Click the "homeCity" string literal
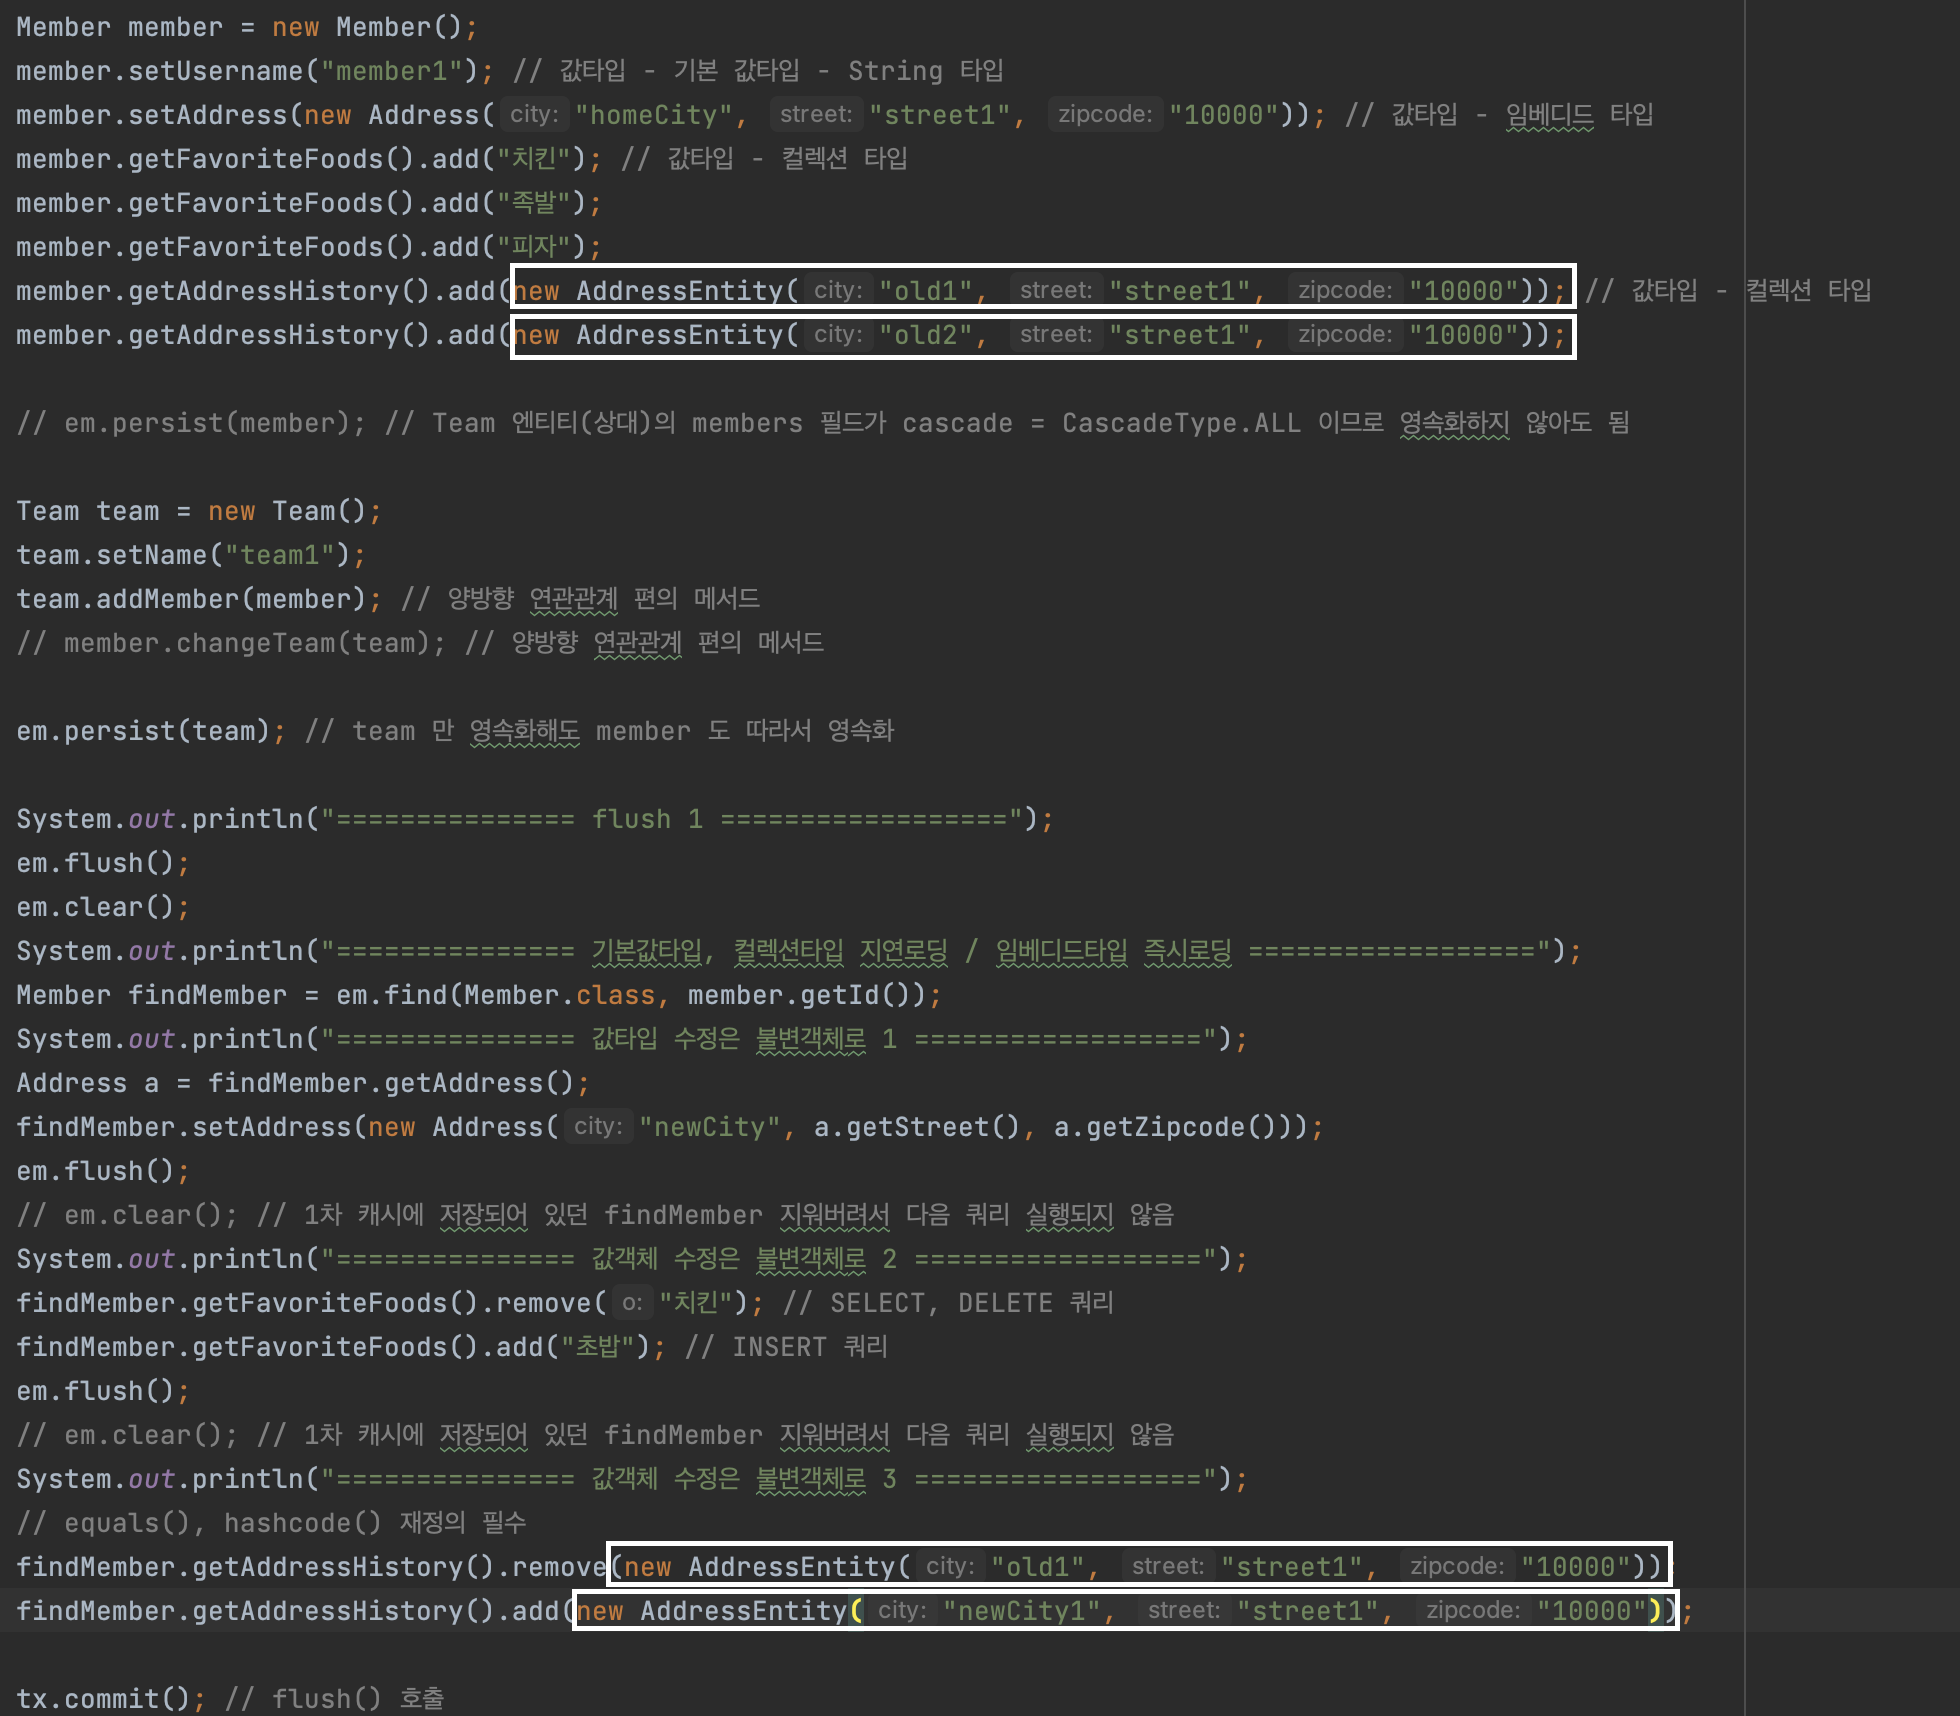This screenshot has width=1960, height=1716. (654, 115)
